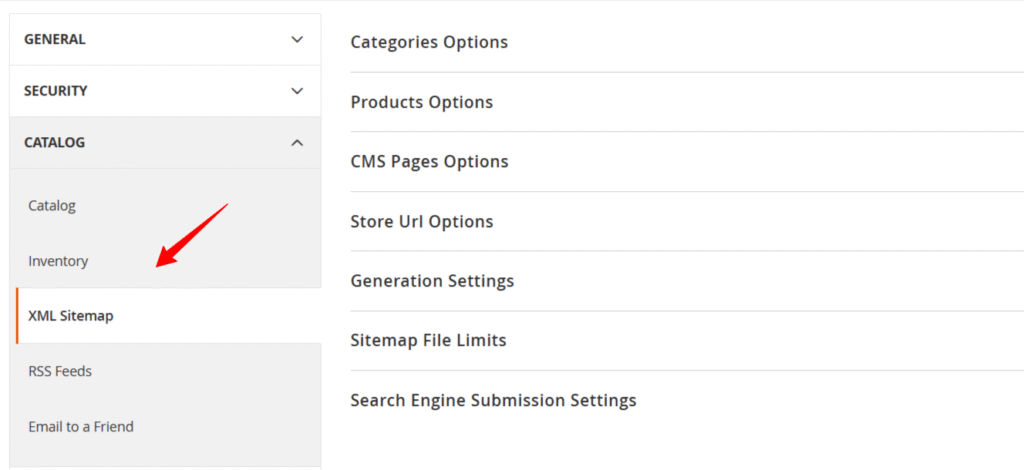
Task: Open Search Engine Submission Settings
Action: coord(493,401)
